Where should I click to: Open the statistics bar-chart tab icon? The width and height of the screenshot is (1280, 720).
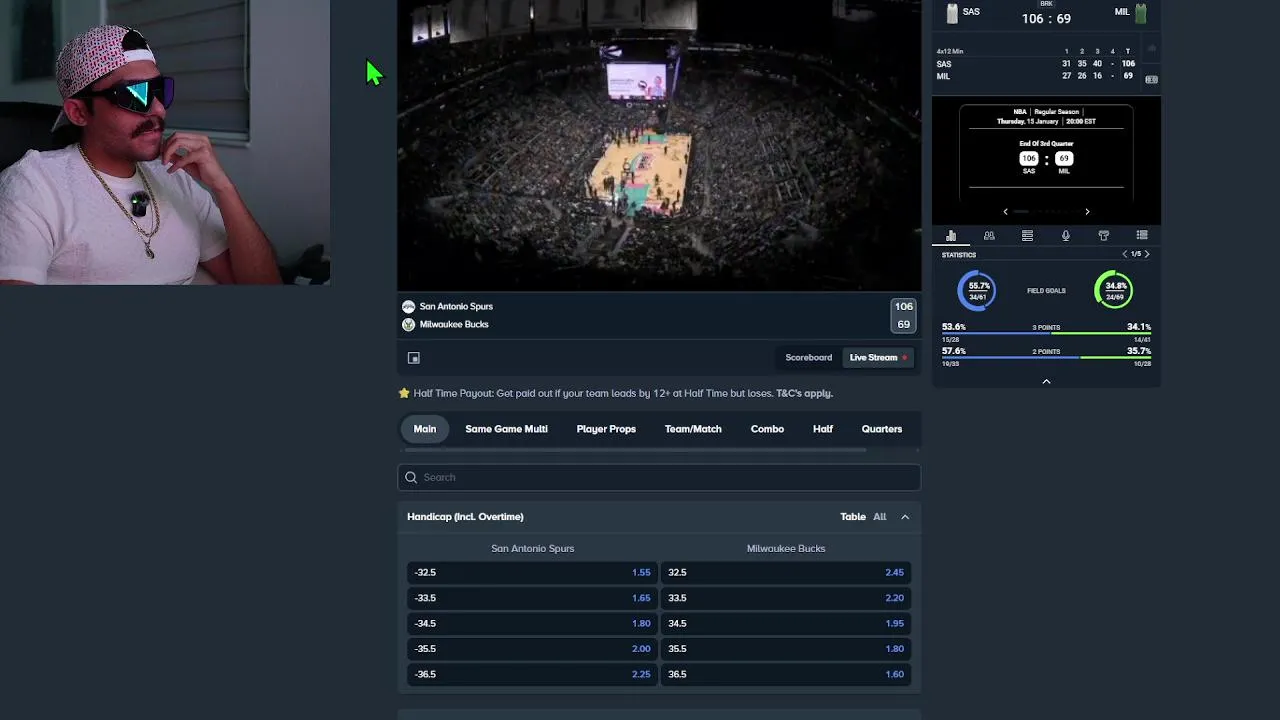point(951,236)
